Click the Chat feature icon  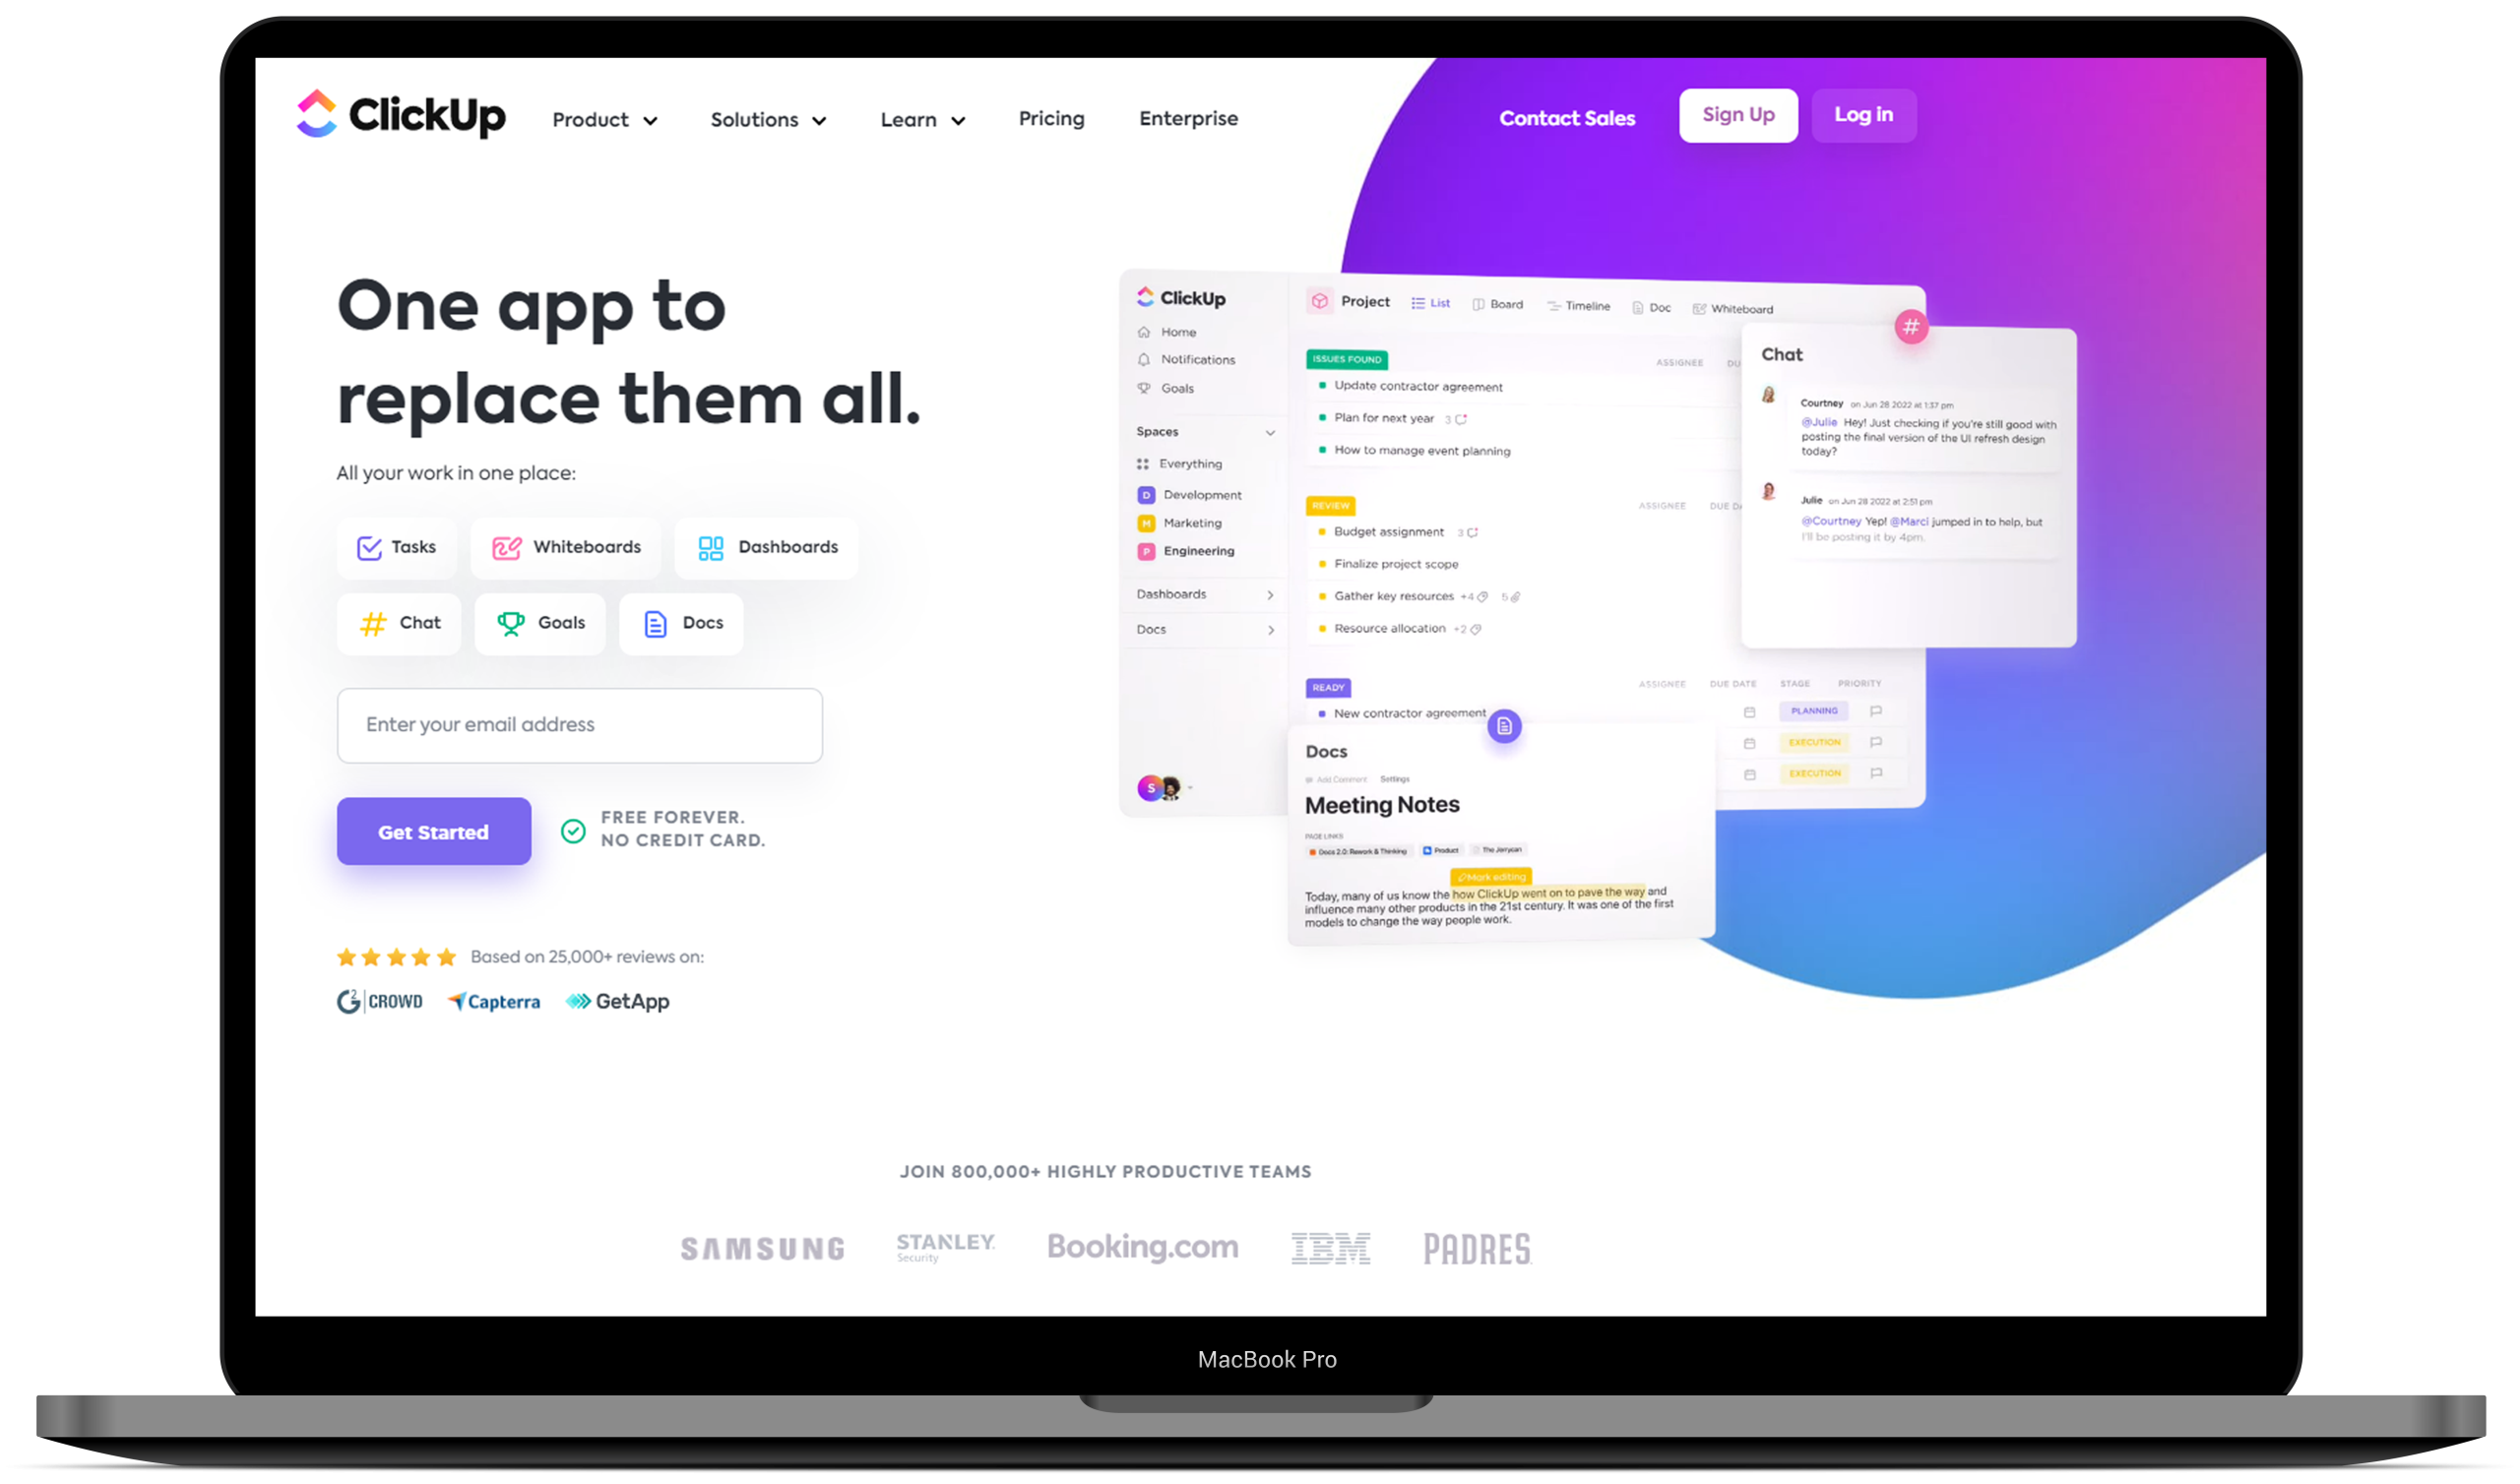tap(371, 622)
